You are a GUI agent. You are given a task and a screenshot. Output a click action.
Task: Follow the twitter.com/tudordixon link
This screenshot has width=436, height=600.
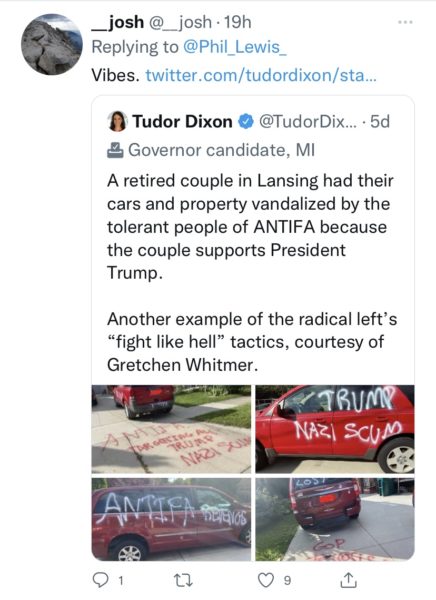pos(261,75)
